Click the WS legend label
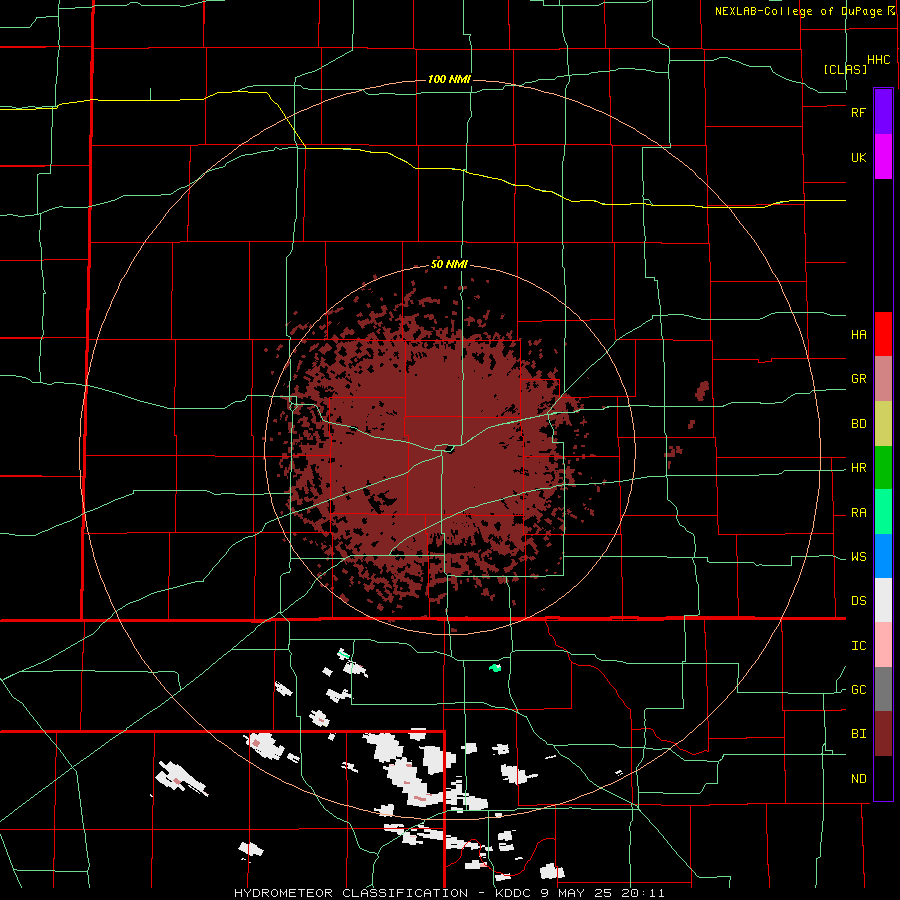This screenshot has height=900, width=900. (x=858, y=557)
